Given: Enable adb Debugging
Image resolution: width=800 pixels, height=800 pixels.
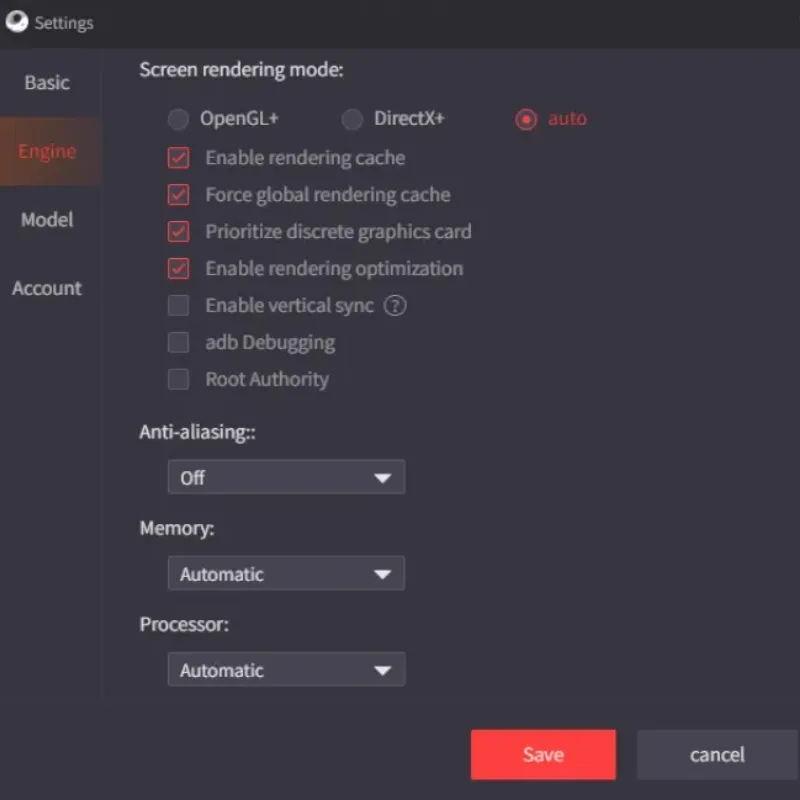Looking at the screenshot, I should click(178, 342).
